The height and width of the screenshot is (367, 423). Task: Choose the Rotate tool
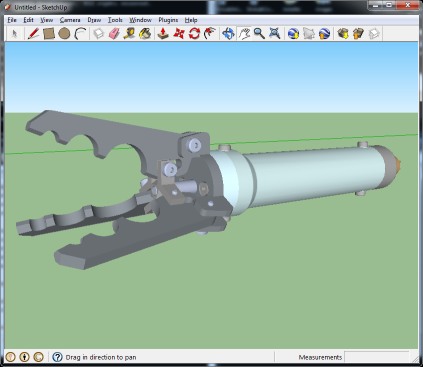point(194,34)
